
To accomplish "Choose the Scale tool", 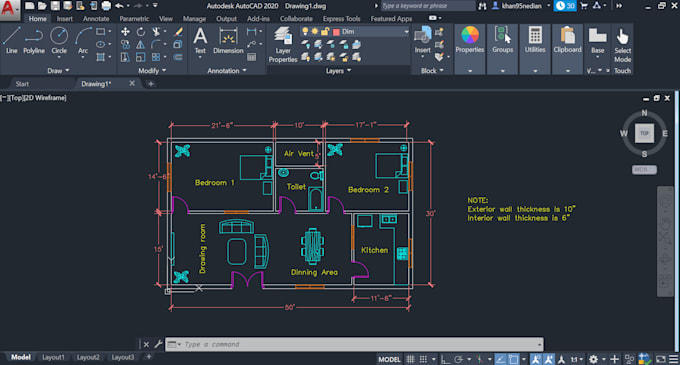I will click(141, 57).
